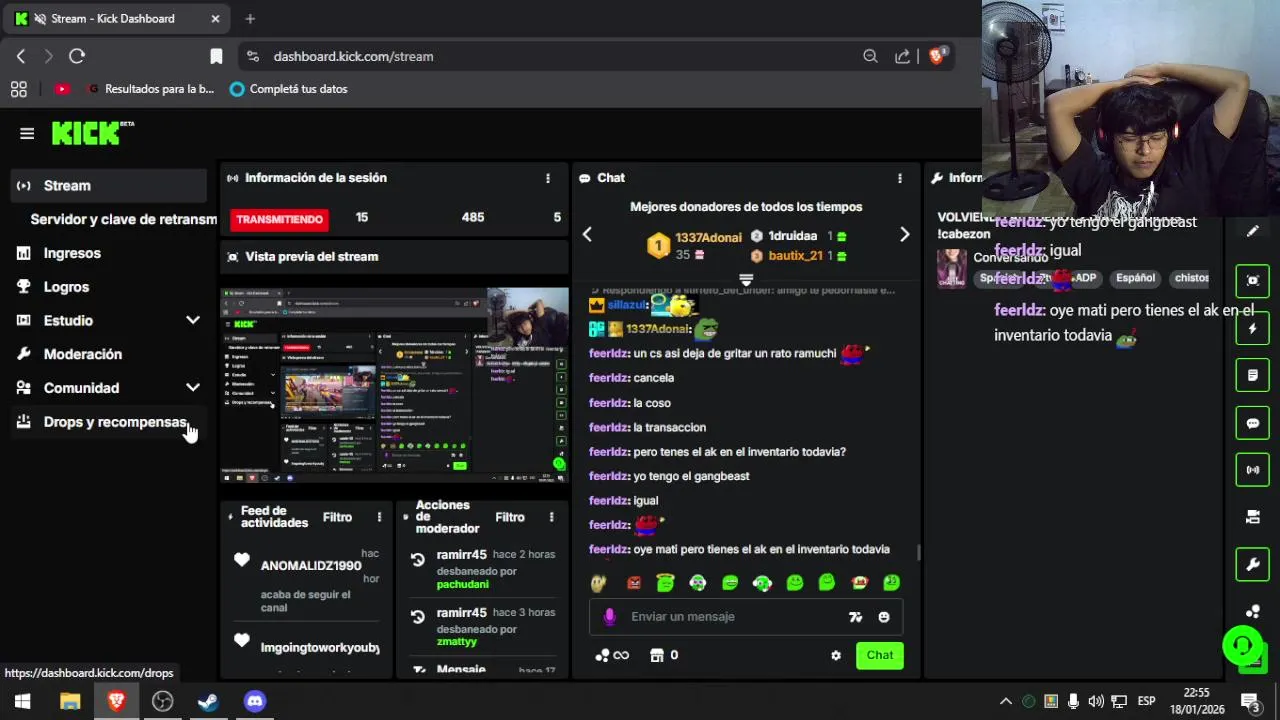Expand the Estudio submenu chevron
The image size is (1280, 720).
[x=193, y=320]
